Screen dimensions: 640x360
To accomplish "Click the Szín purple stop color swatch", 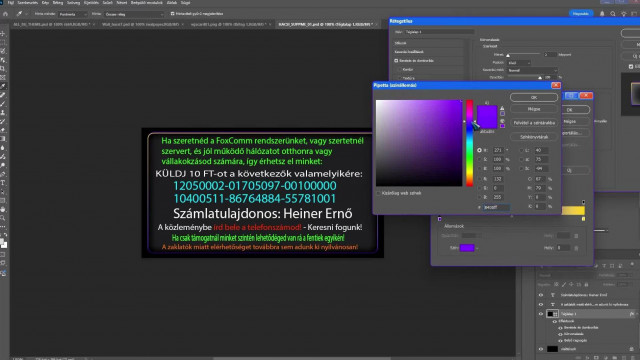I will tap(467, 248).
